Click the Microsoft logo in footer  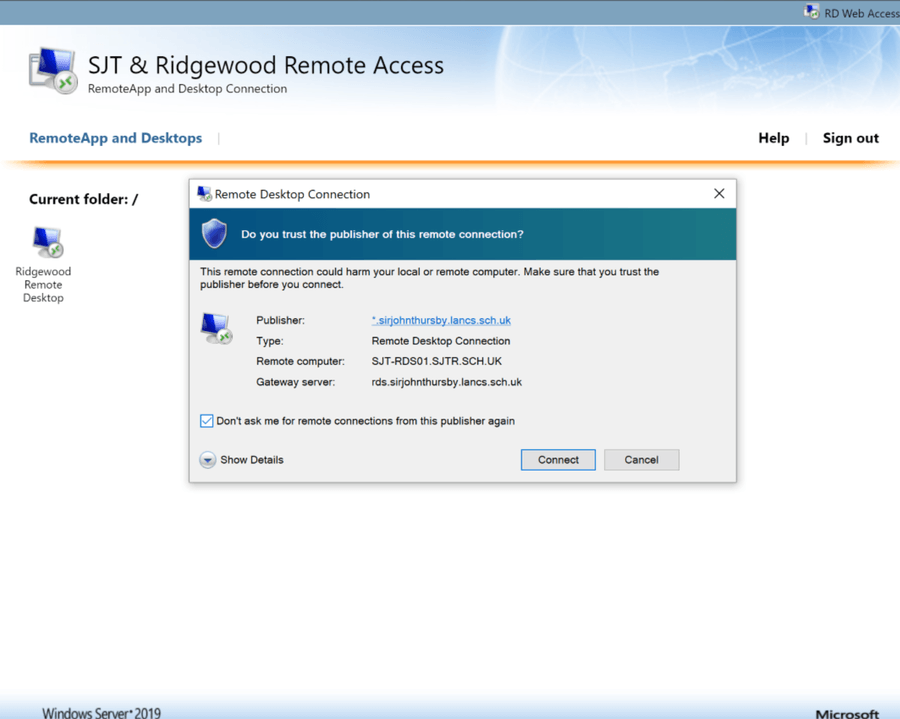[847, 713]
